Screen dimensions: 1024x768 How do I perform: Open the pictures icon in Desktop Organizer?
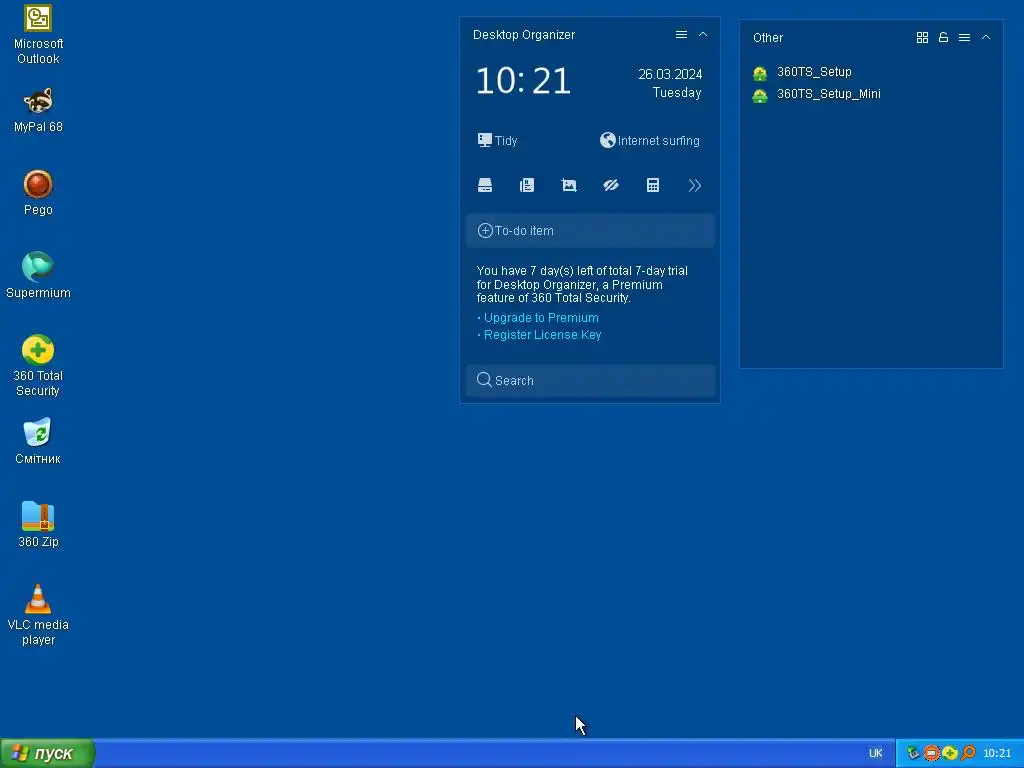(569, 185)
